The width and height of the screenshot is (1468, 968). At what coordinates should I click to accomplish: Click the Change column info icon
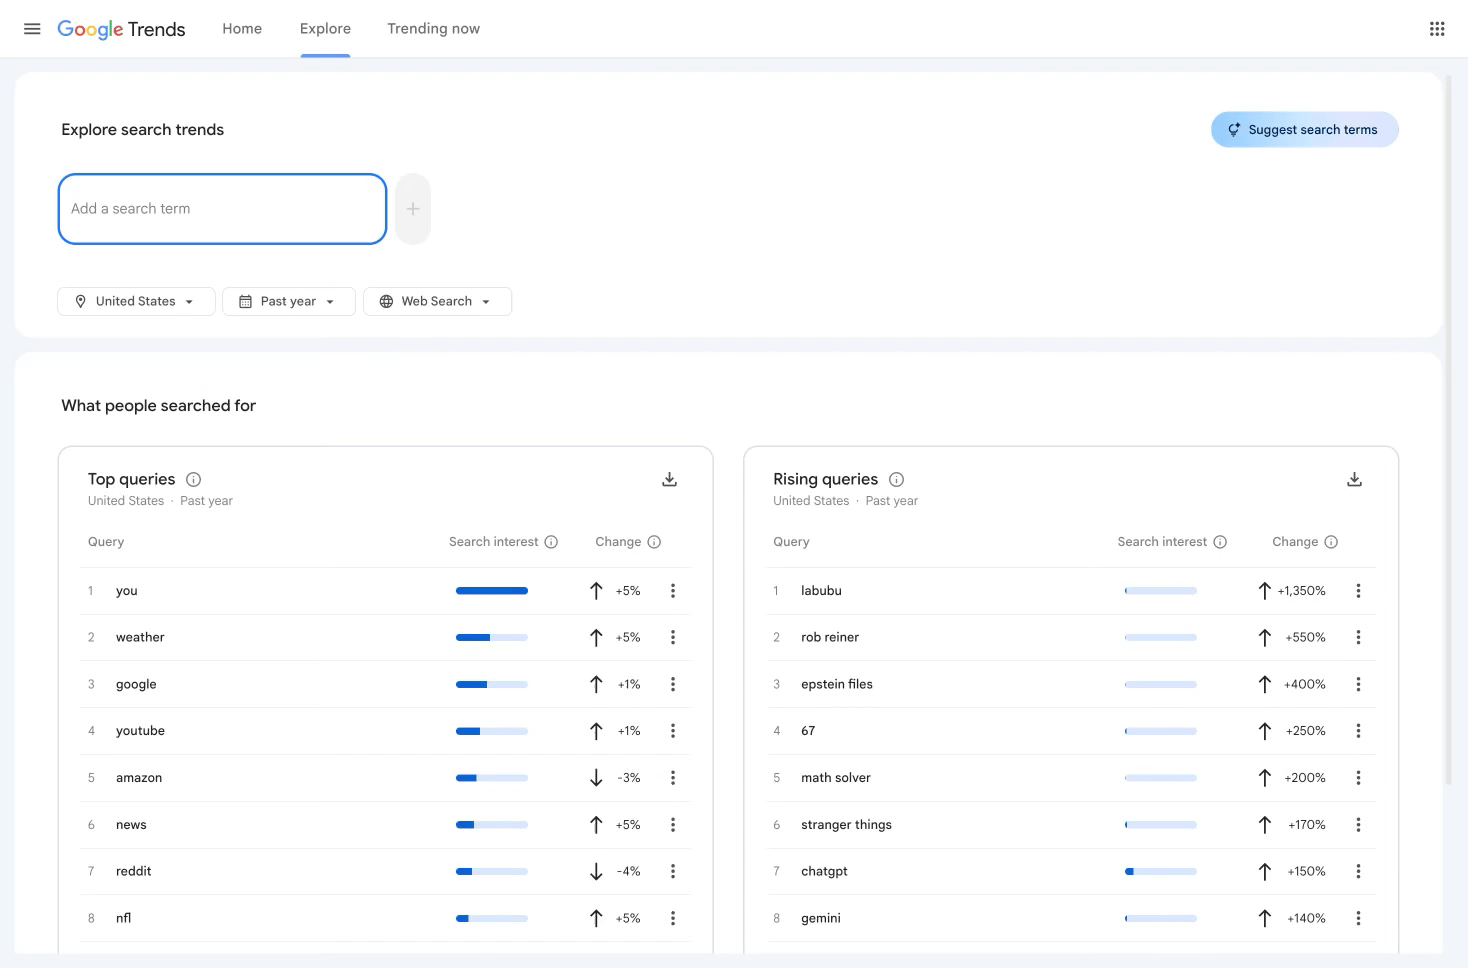[x=656, y=541]
